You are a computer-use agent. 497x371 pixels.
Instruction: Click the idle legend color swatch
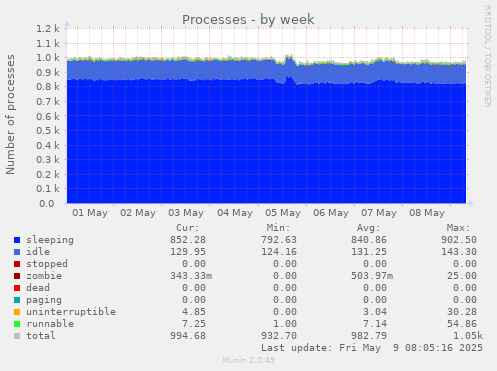point(17,252)
